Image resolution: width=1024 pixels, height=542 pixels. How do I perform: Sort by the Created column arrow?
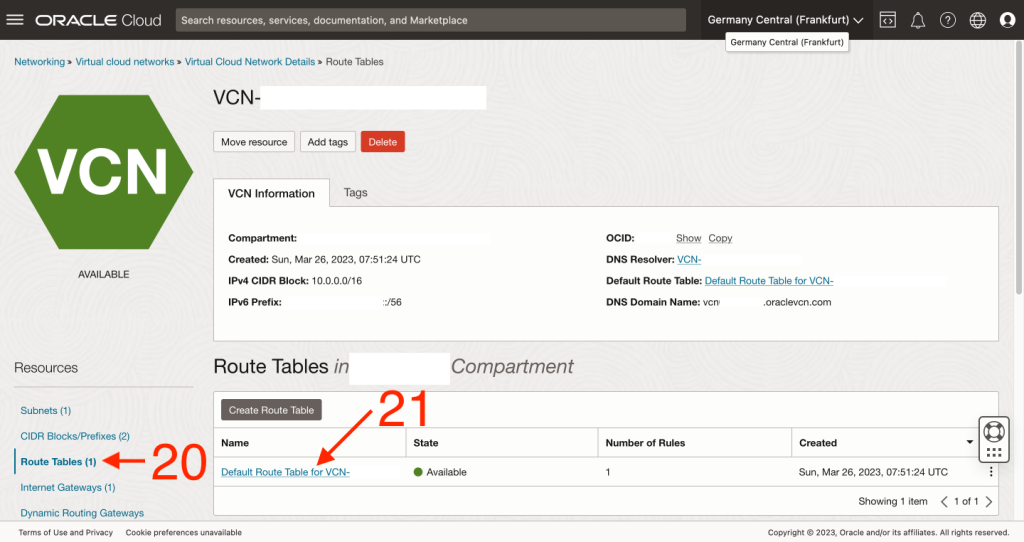969,443
